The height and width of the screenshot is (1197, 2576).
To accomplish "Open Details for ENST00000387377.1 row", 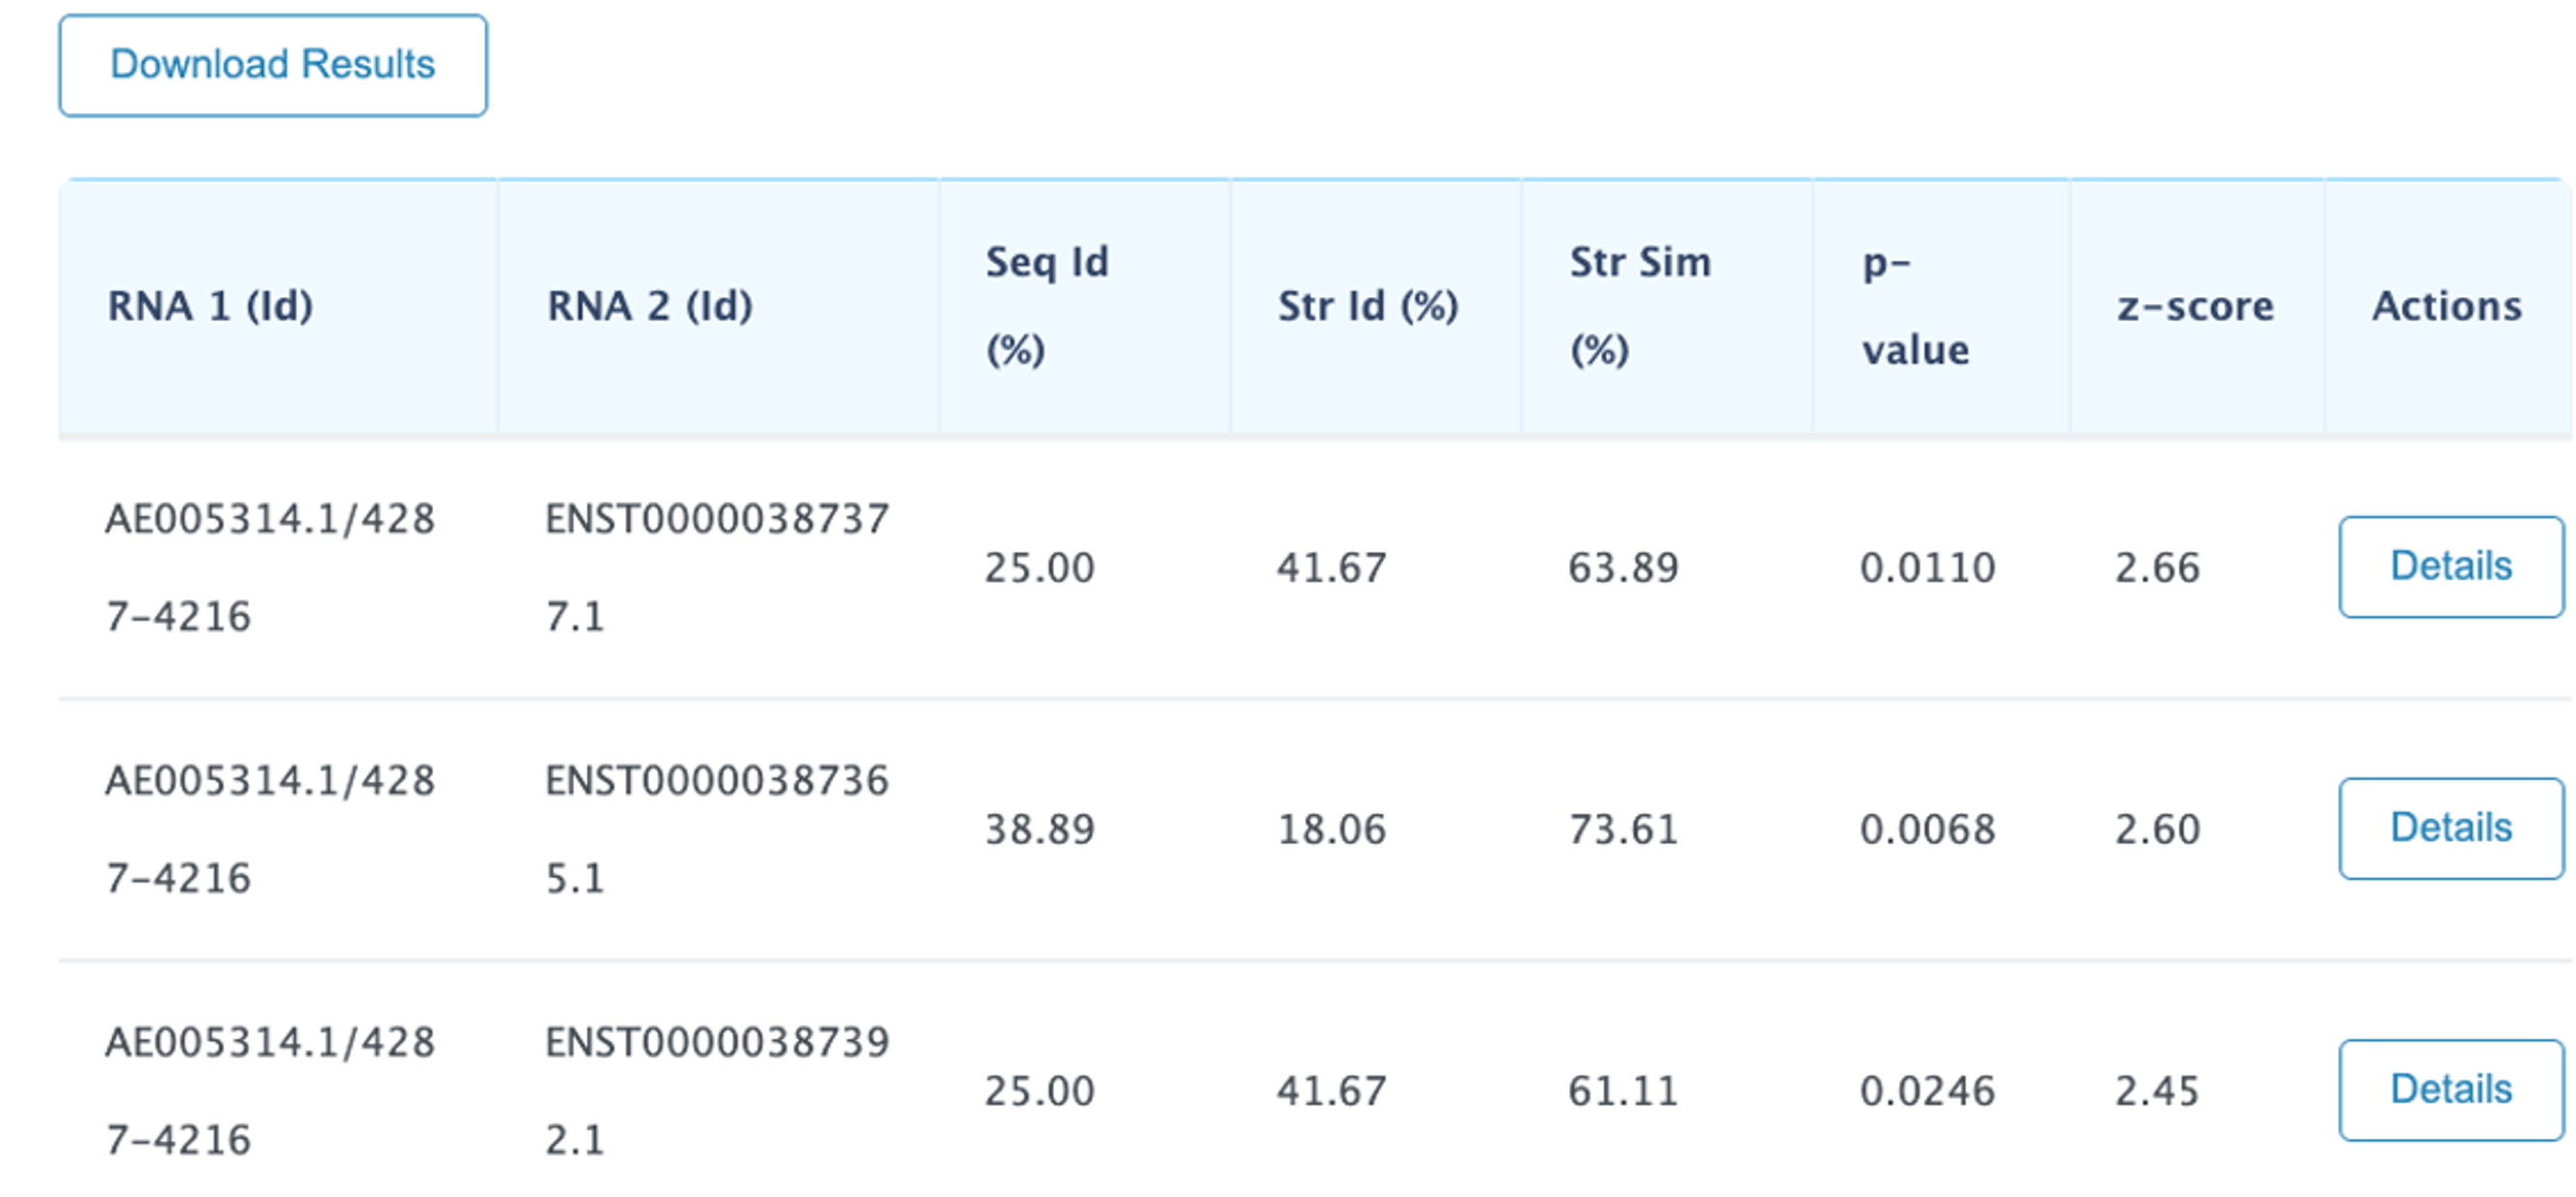I will (x=2451, y=567).
